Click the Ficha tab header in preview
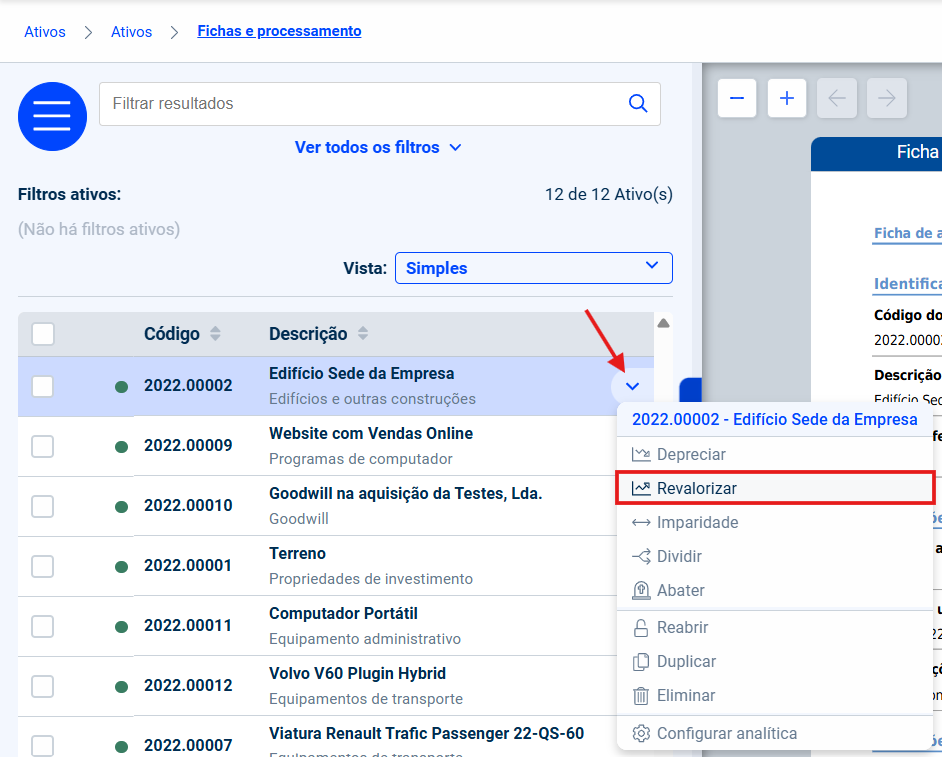The image size is (942, 757). click(877, 154)
